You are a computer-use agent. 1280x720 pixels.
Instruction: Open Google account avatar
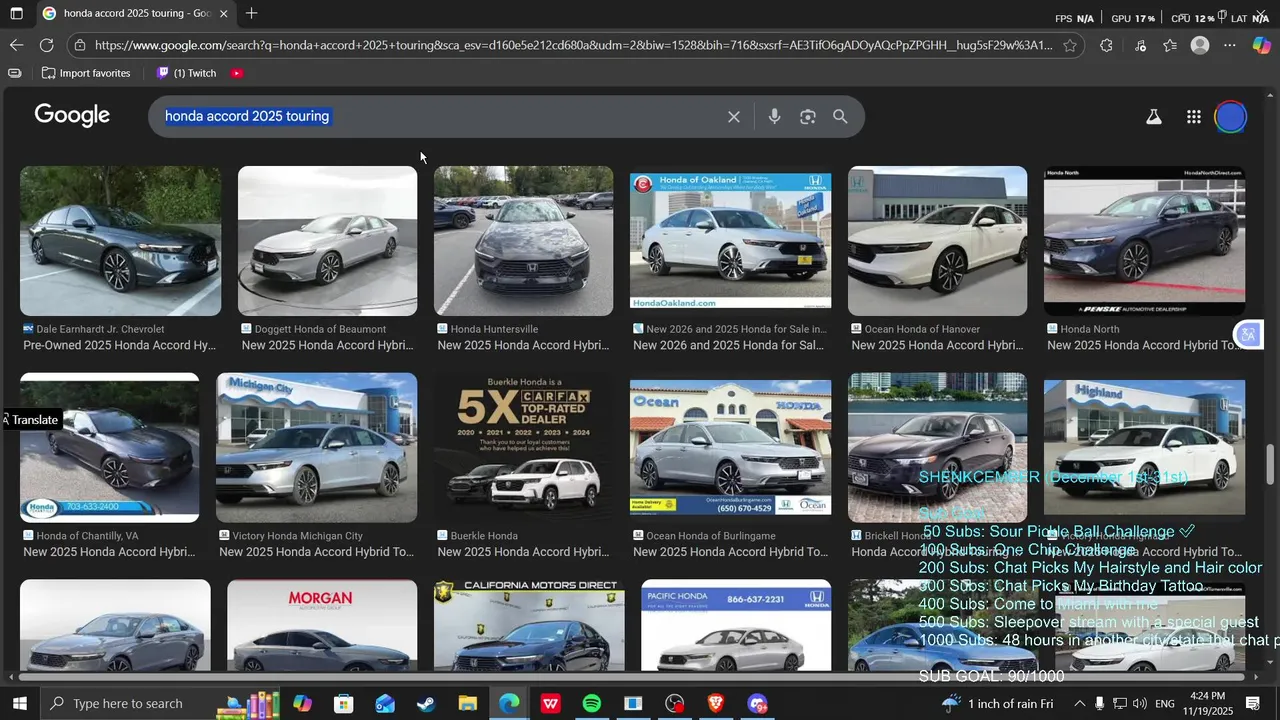[x=1231, y=117]
